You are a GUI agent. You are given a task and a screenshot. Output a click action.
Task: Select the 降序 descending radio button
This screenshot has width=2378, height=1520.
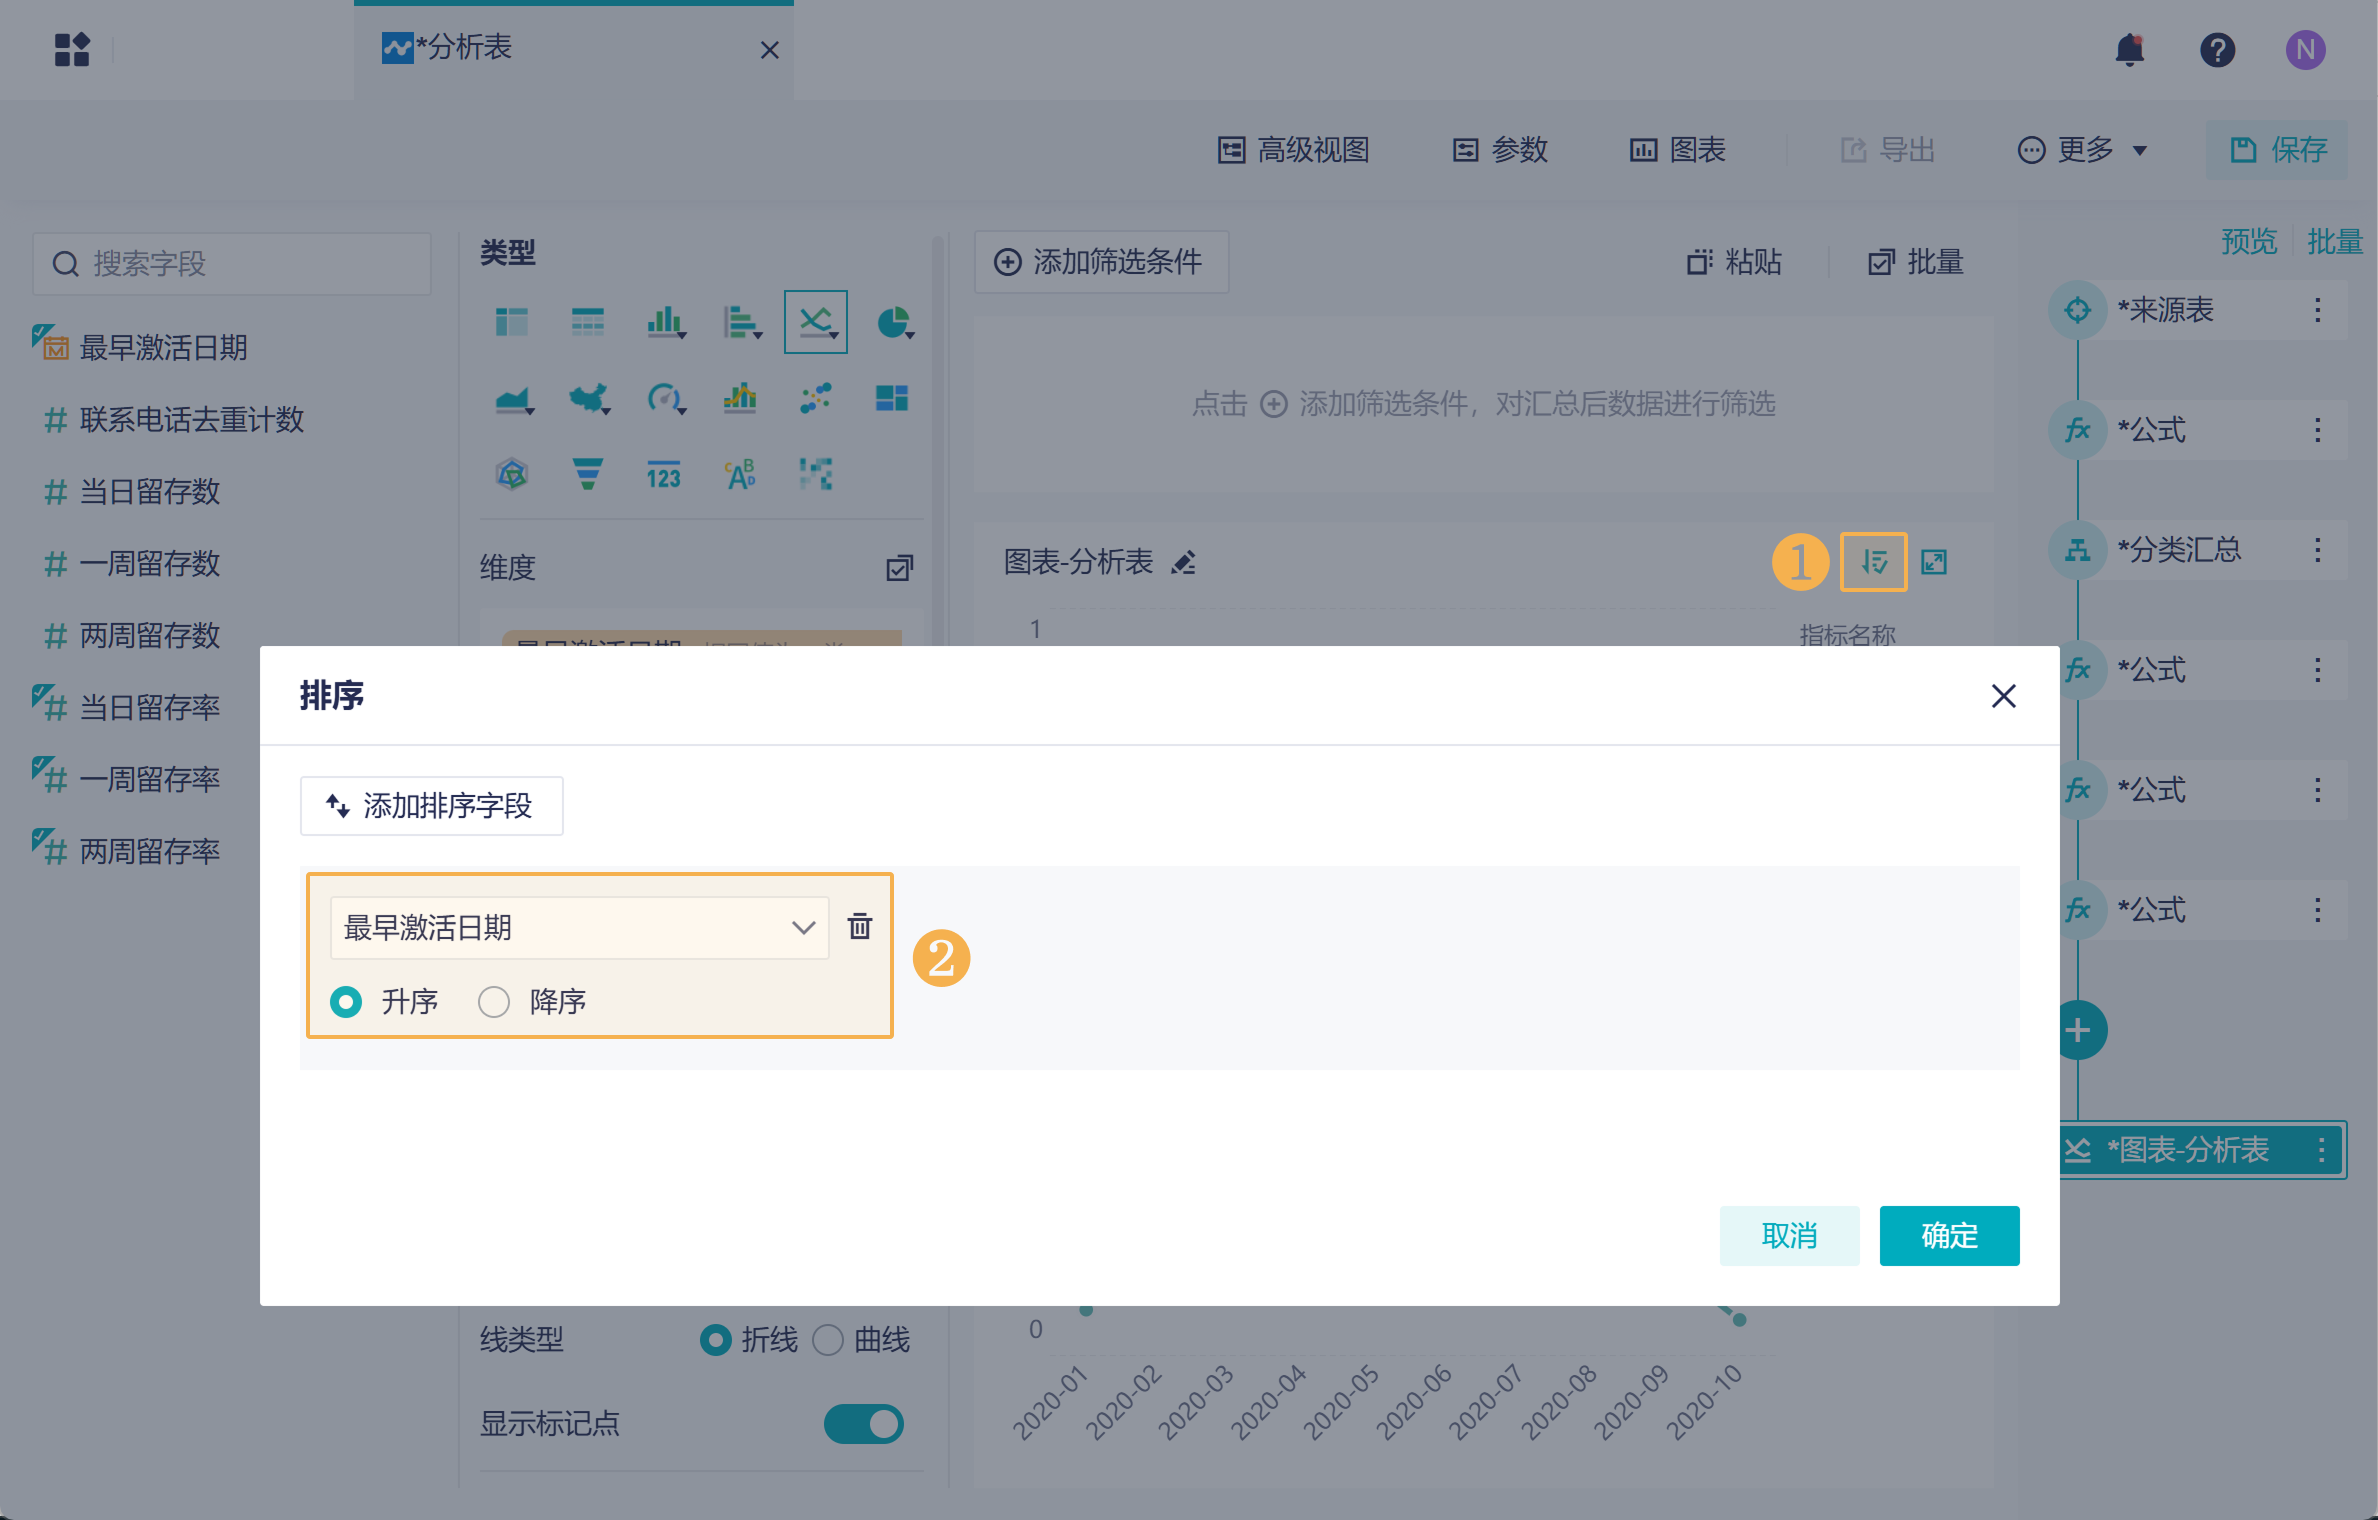[494, 1001]
